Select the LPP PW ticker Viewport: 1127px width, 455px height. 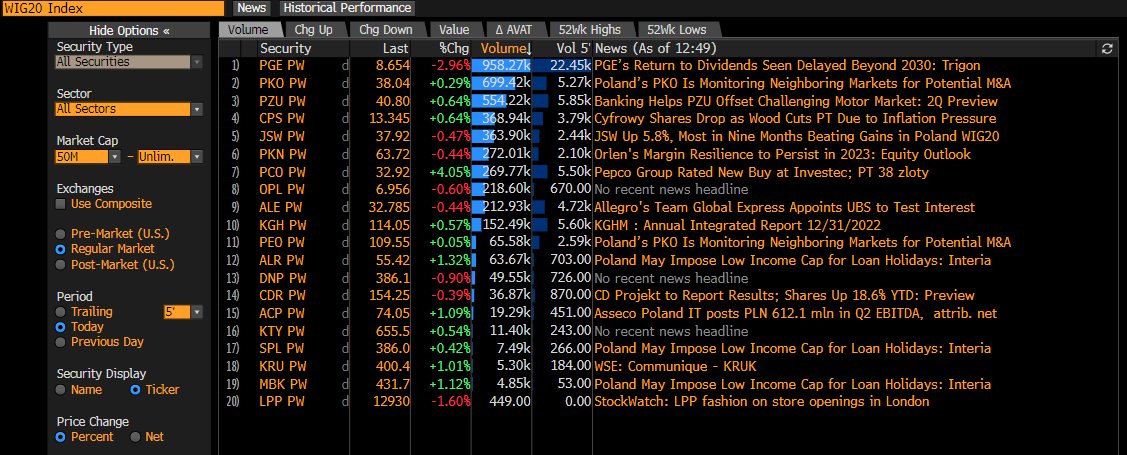[x=282, y=401]
